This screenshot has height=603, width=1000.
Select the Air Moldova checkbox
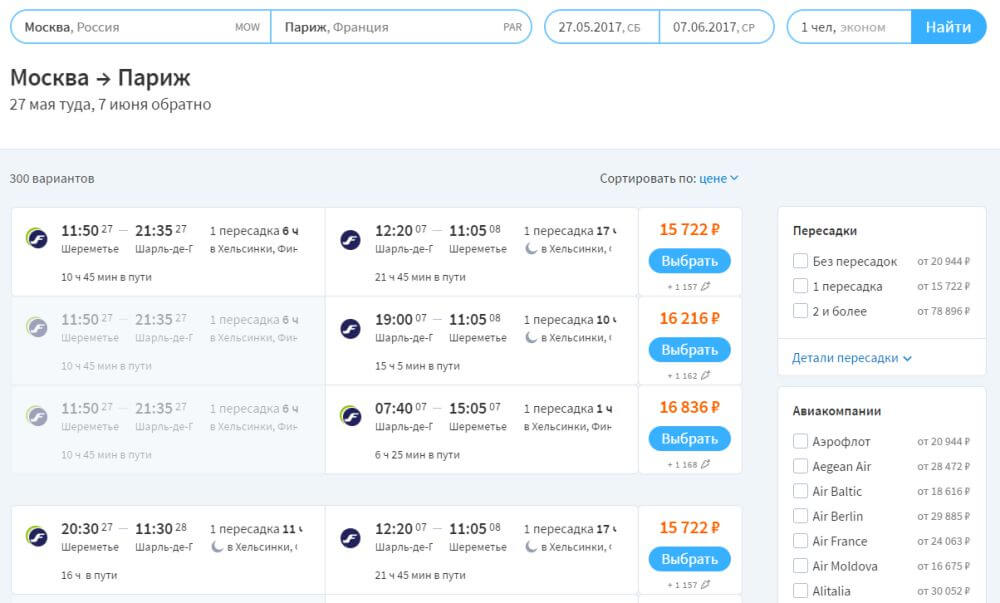point(800,565)
